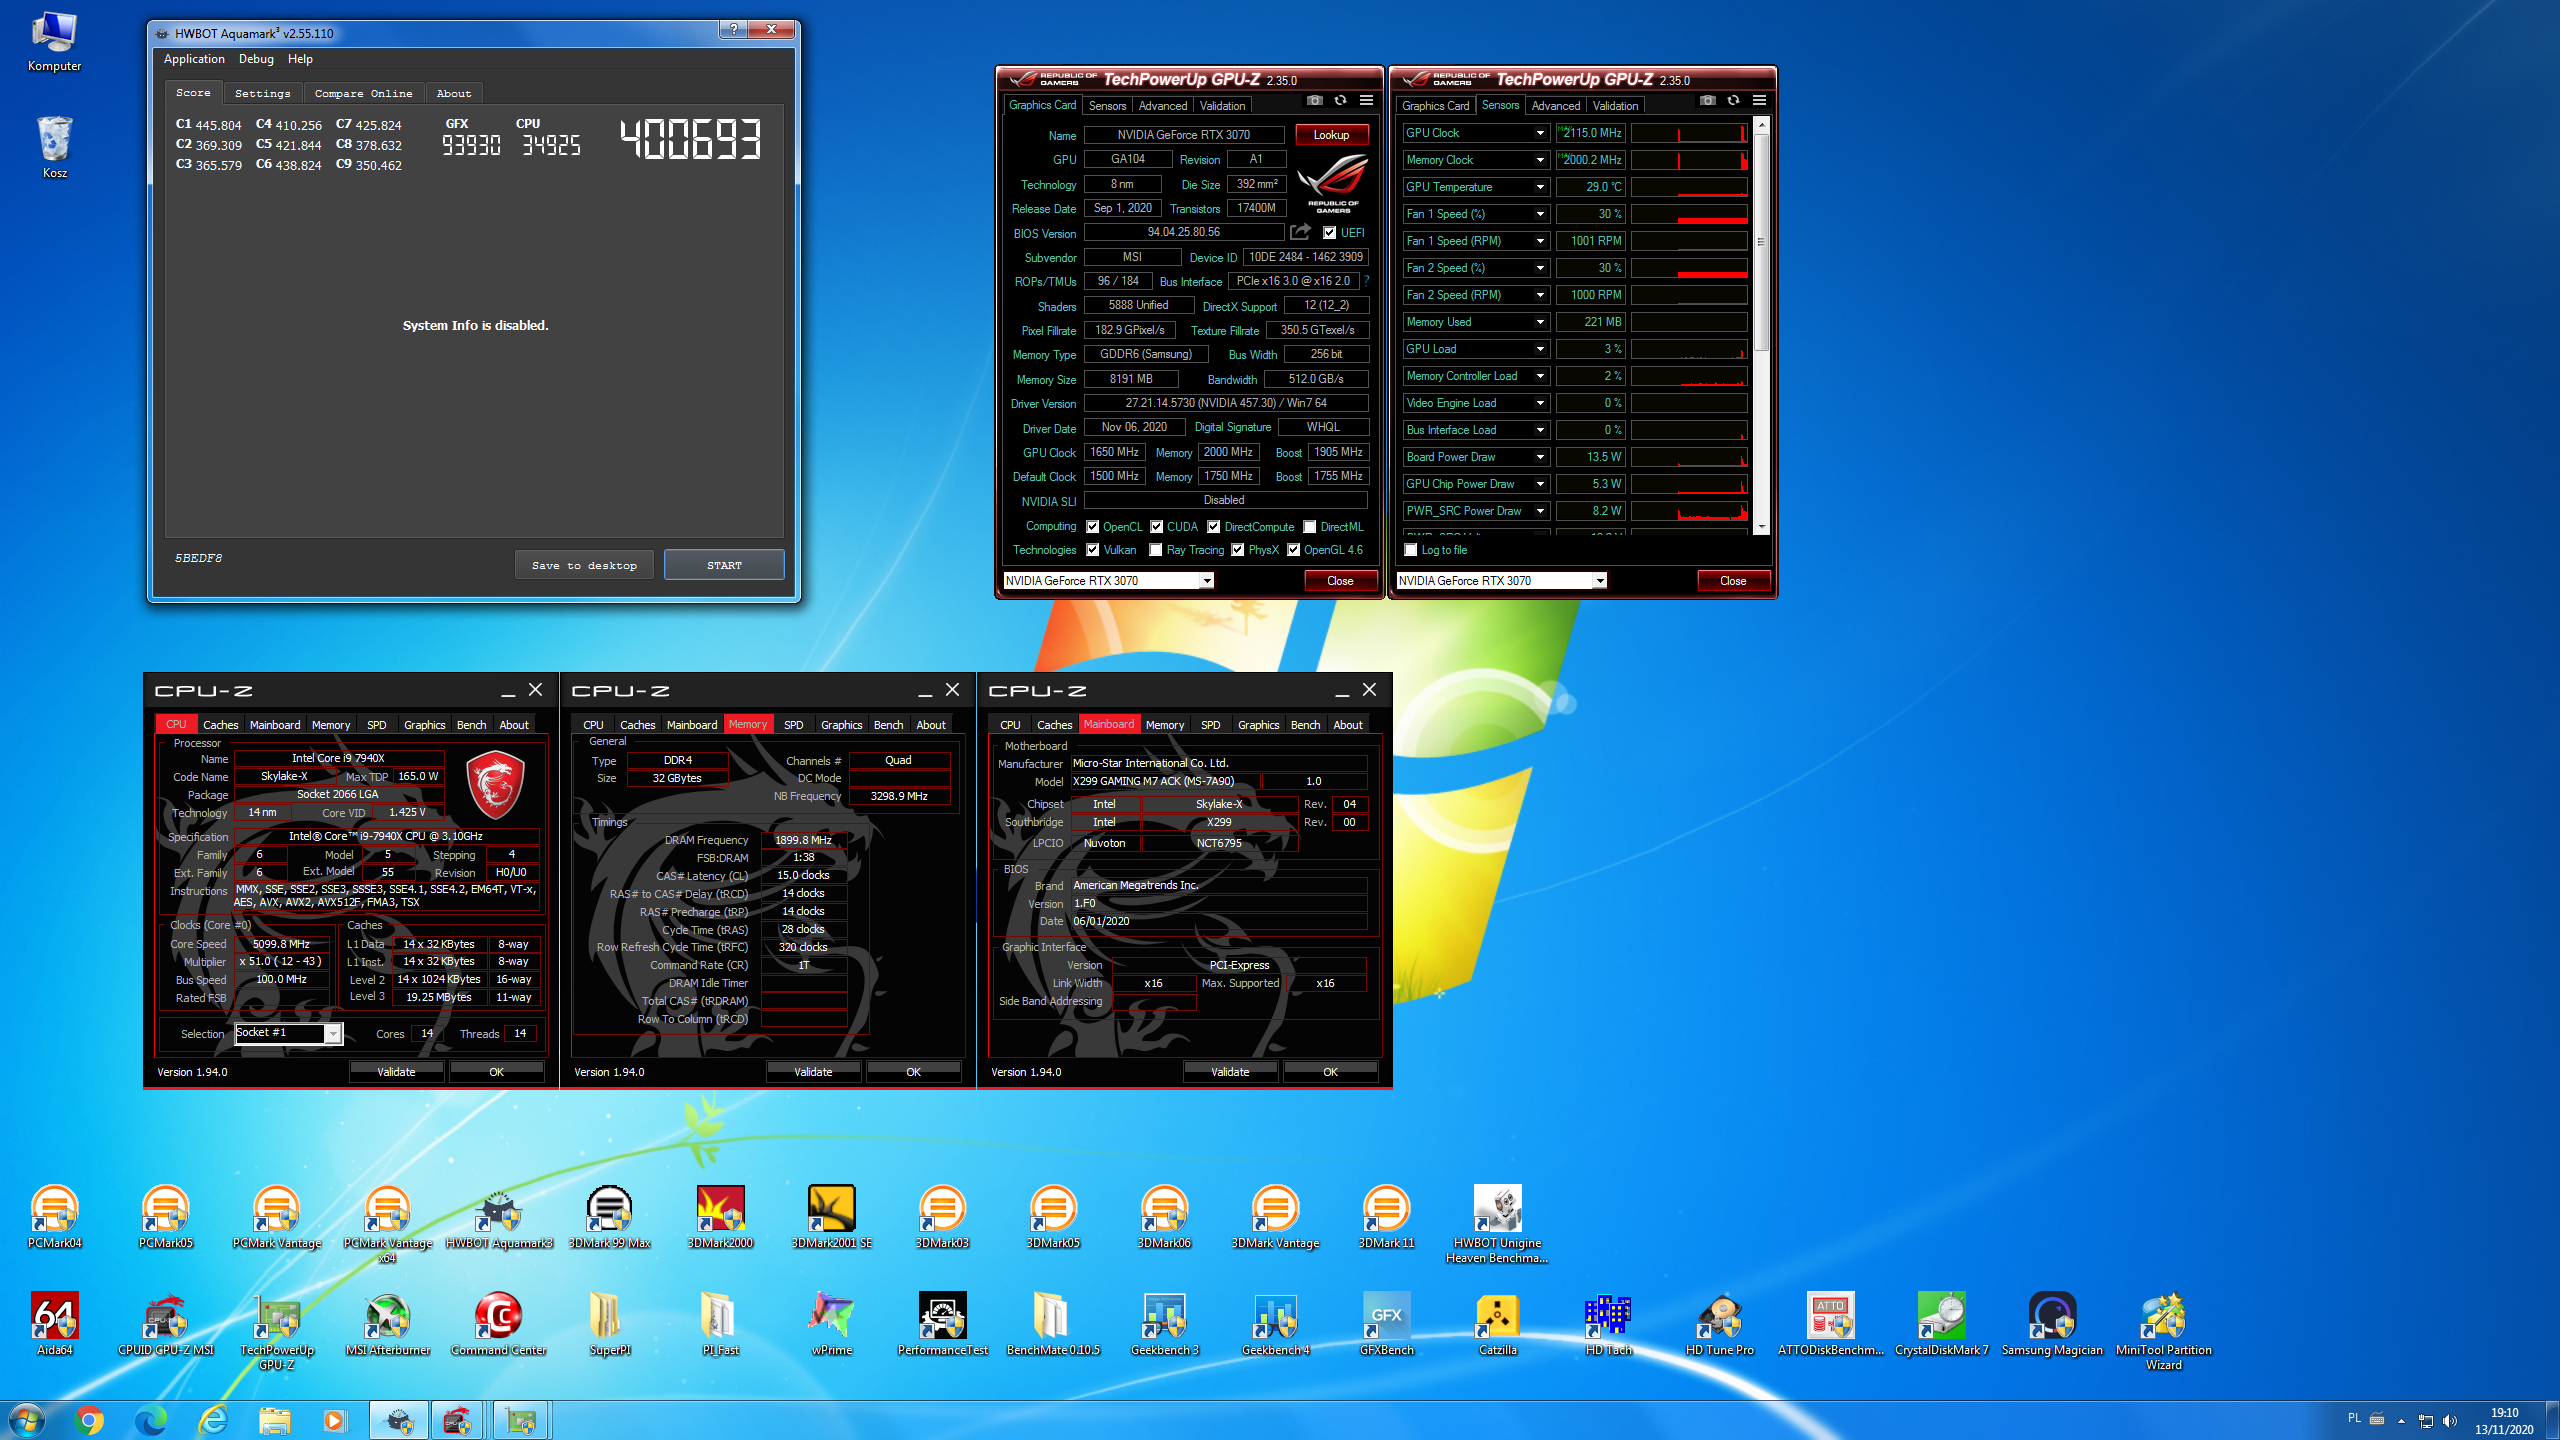Open Command Center desktop shortcut

click(x=499, y=1324)
